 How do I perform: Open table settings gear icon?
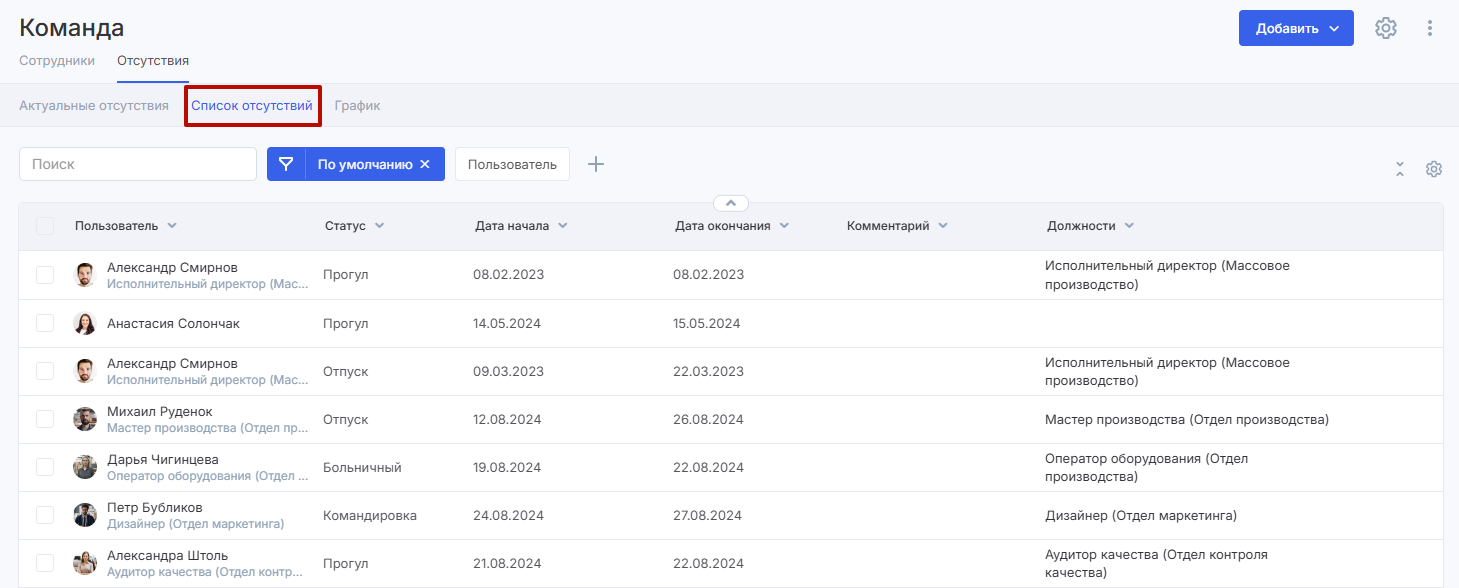1433,169
